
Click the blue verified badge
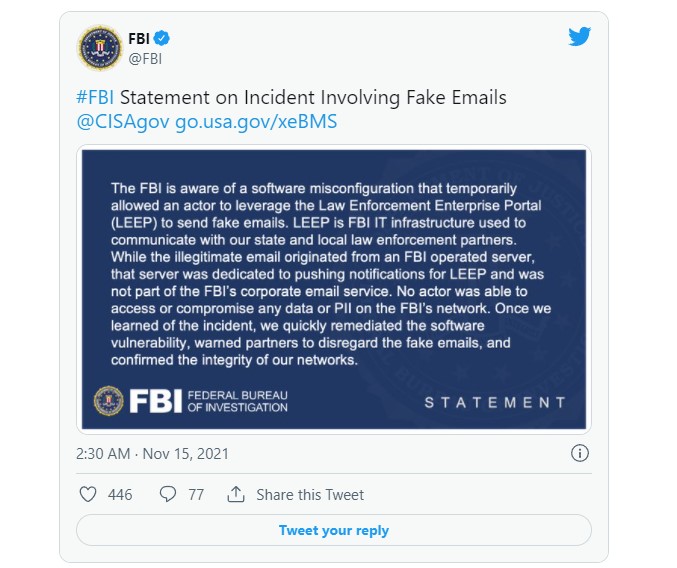(162, 38)
